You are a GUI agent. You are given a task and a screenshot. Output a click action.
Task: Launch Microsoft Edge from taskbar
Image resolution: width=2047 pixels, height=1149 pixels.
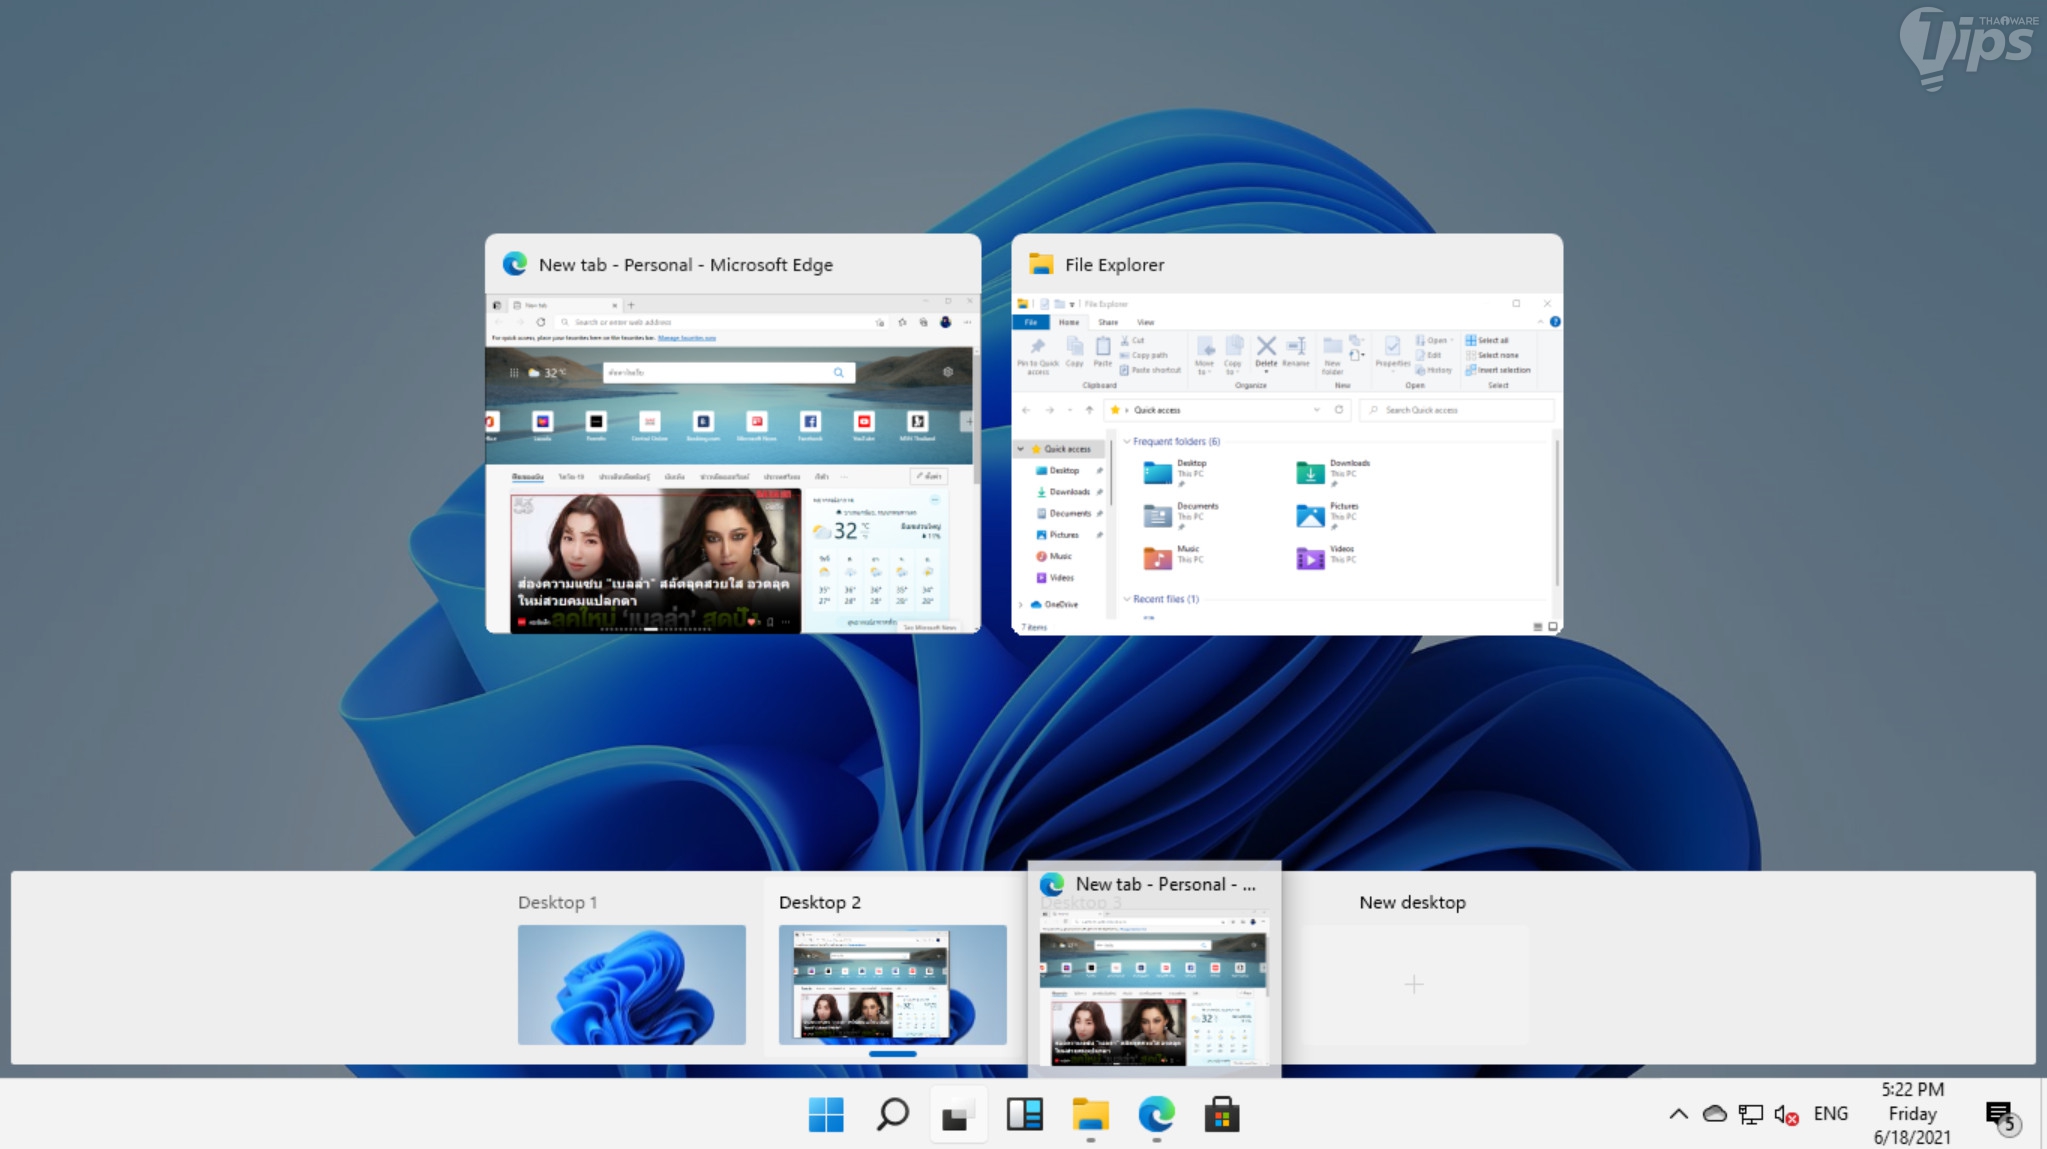pos(1156,1114)
